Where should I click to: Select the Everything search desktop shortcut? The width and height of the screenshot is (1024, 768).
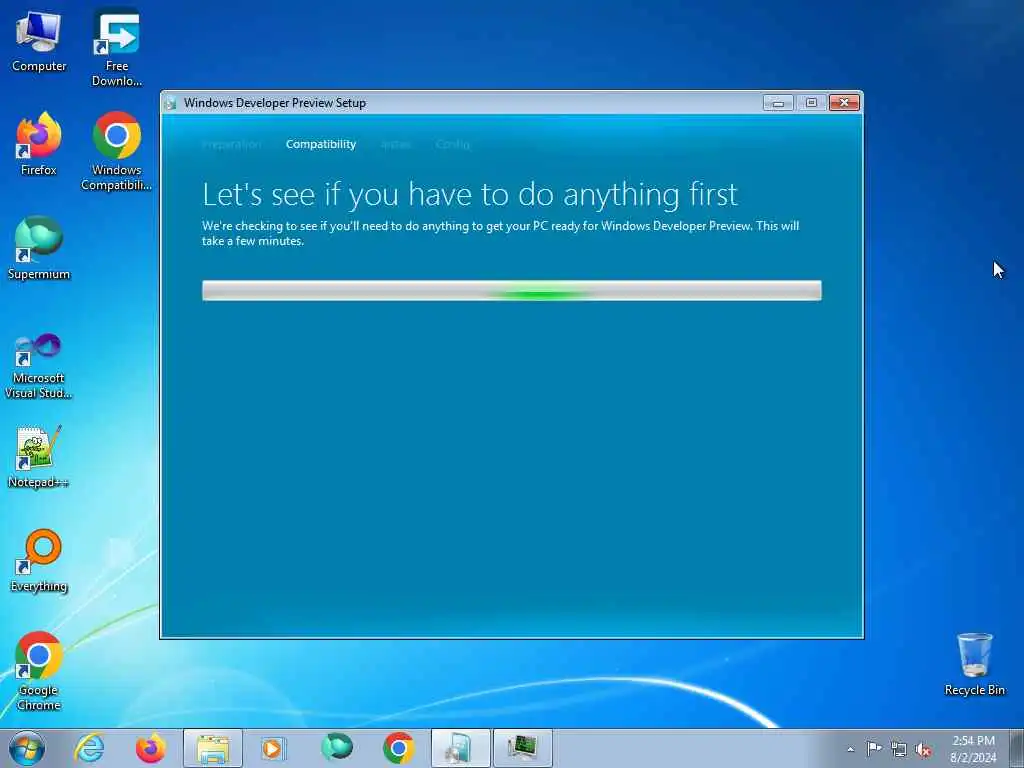point(39,561)
